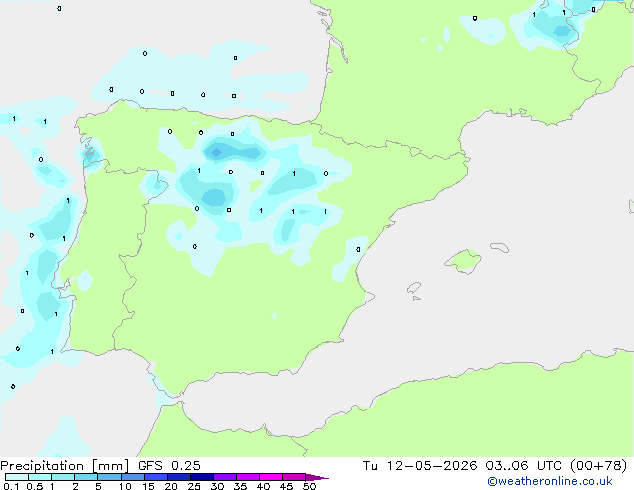Select the 35–40 mm legend color swatch

248,477
